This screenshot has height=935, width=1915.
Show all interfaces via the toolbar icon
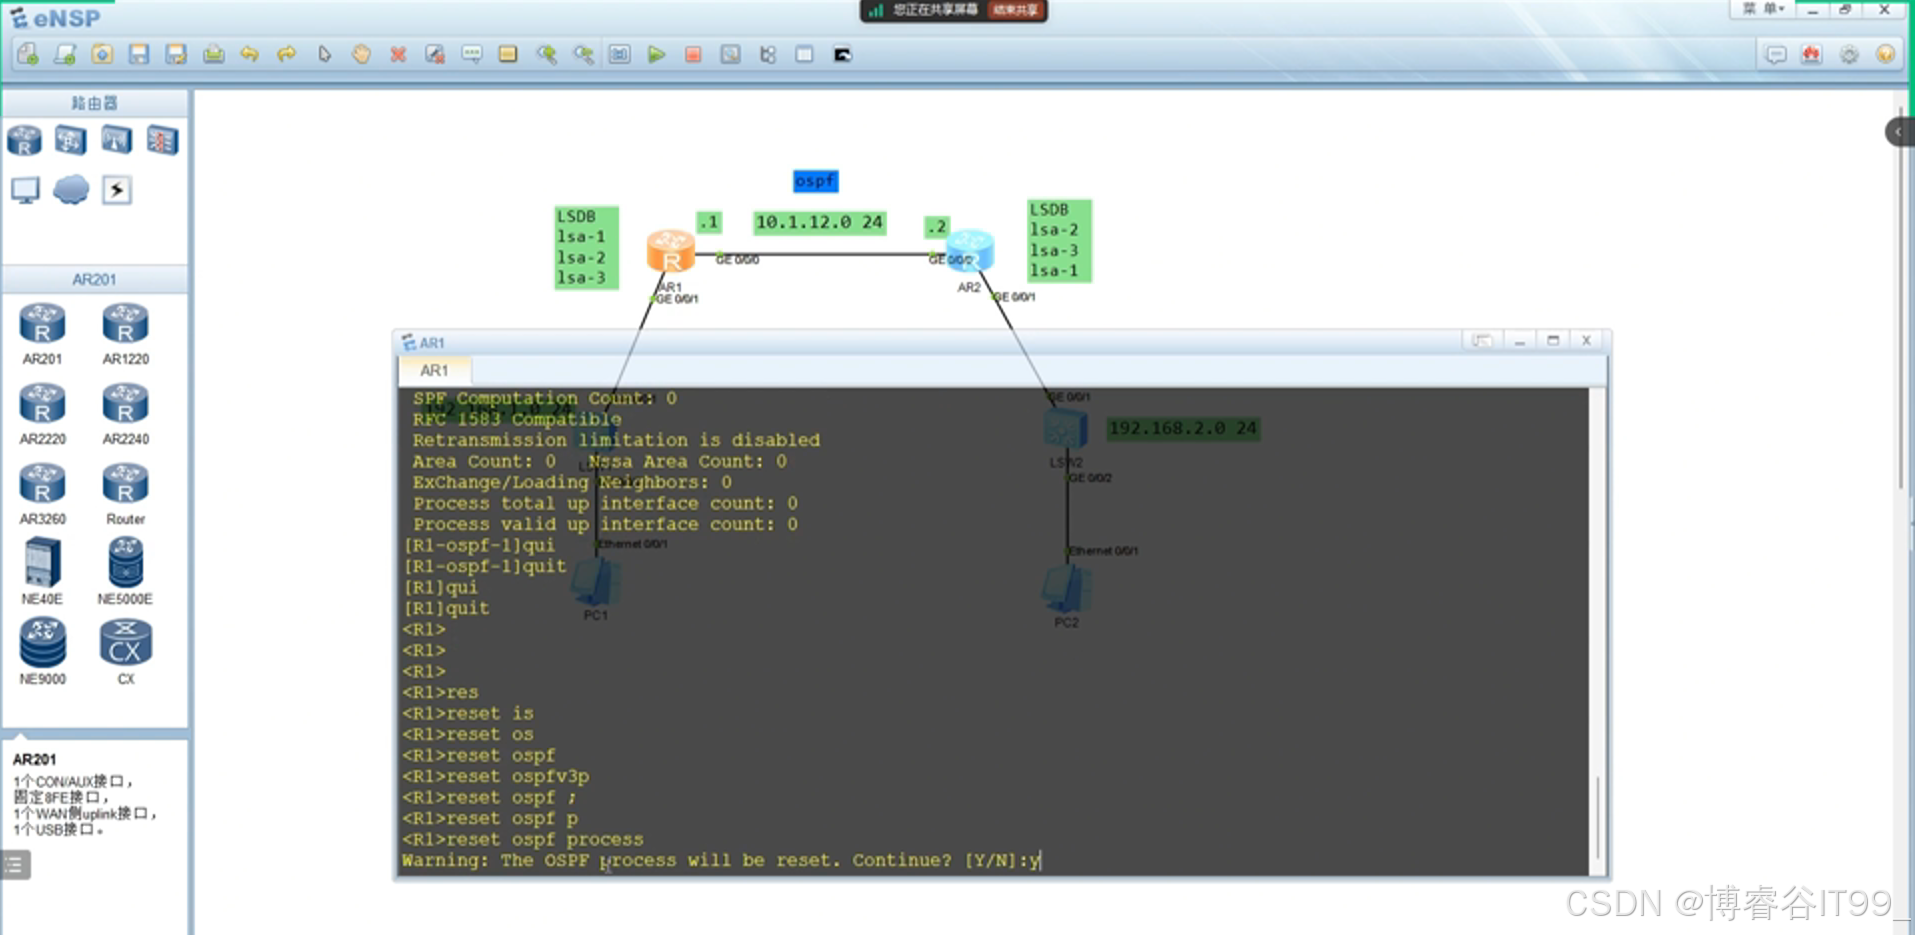tap(768, 55)
